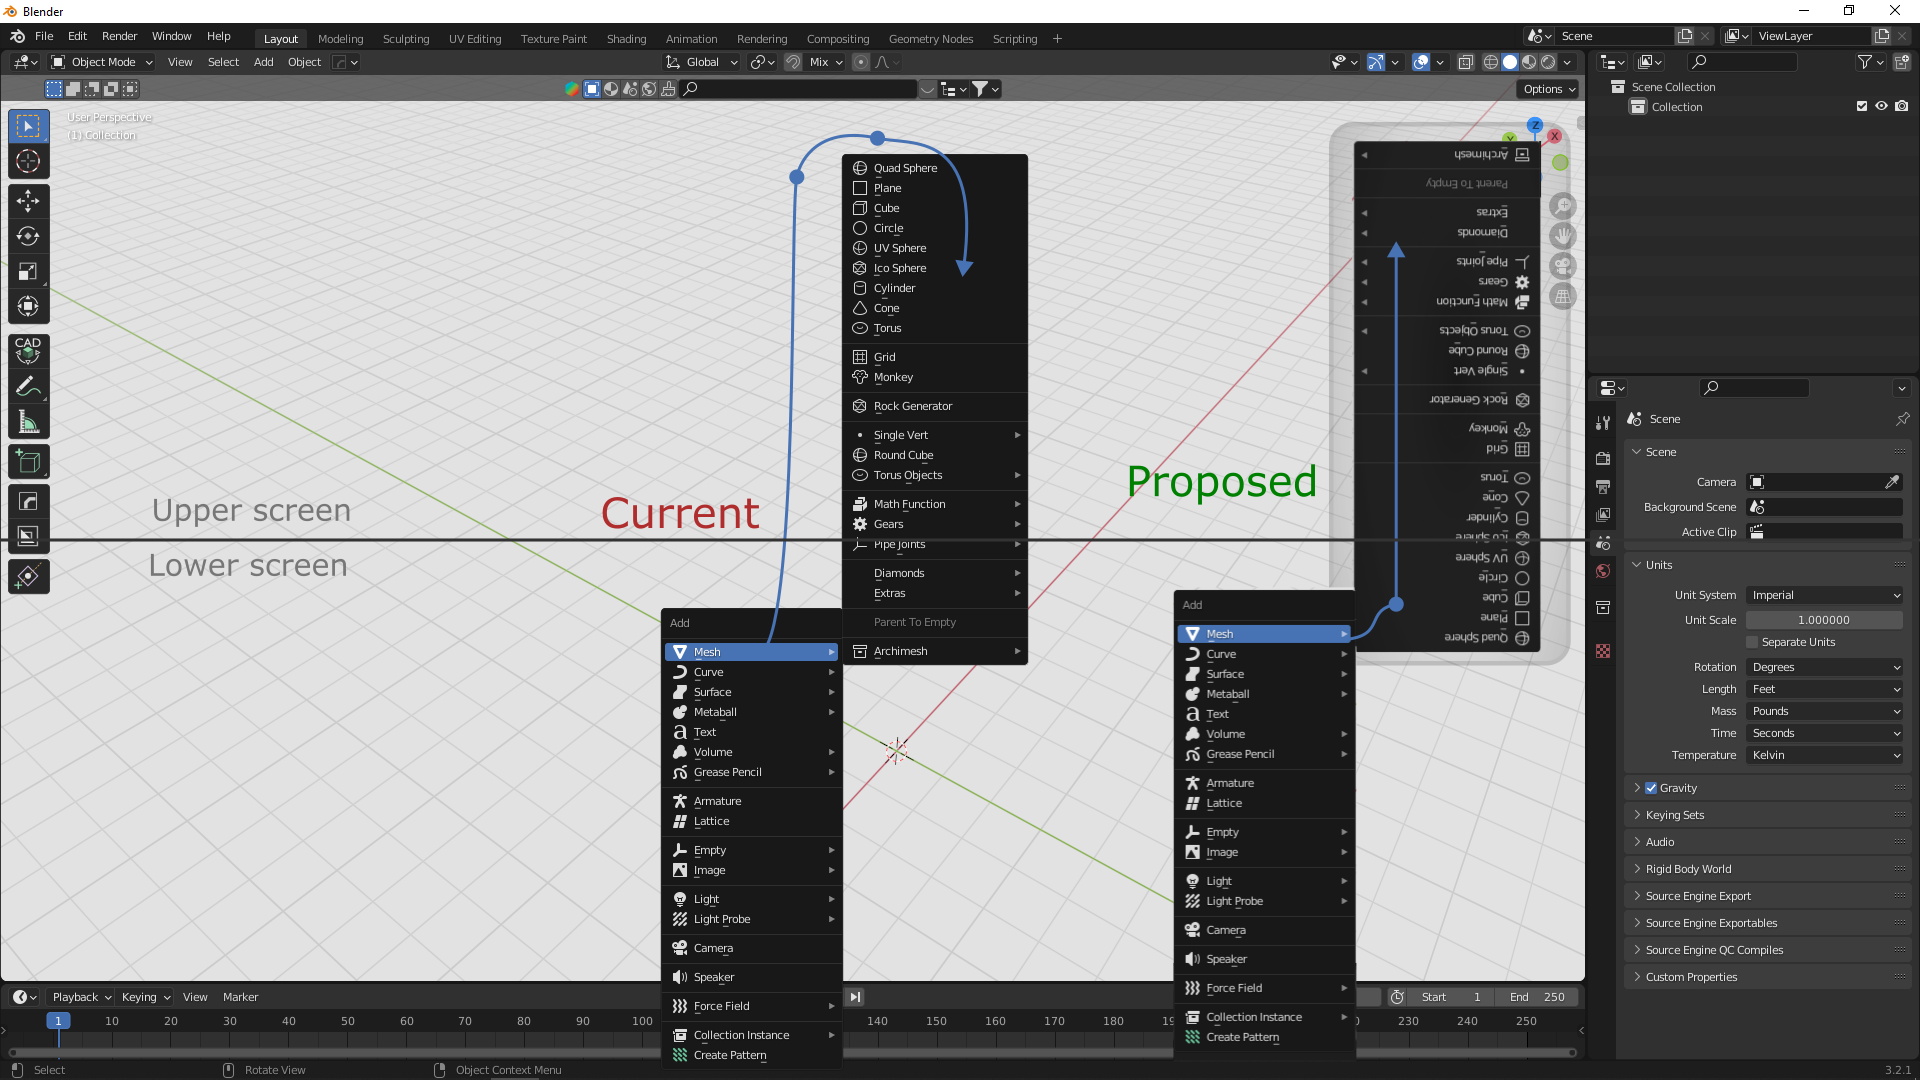Screen dimensions: 1920x1080
Task: Select the Measure tool
Action: (x=28, y=422)
